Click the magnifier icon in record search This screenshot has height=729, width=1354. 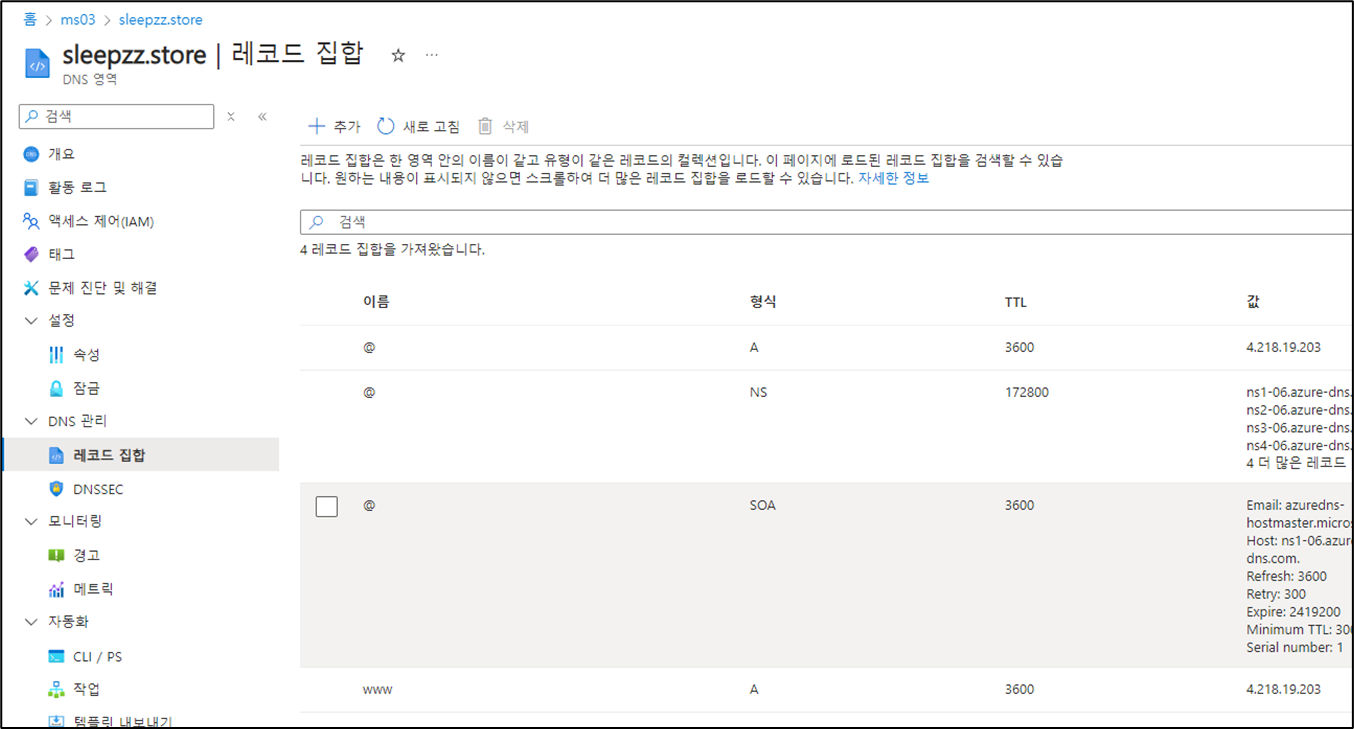coord(316,222)
